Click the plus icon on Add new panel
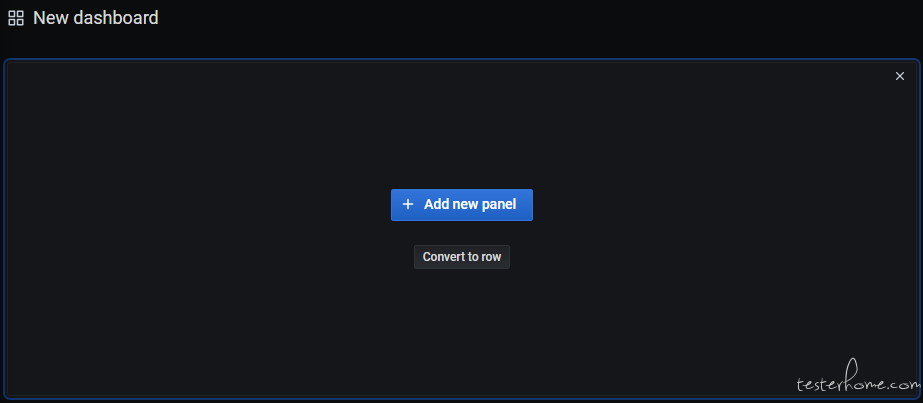The width and height of the screenshot is (923, 403). coord(407,204)
